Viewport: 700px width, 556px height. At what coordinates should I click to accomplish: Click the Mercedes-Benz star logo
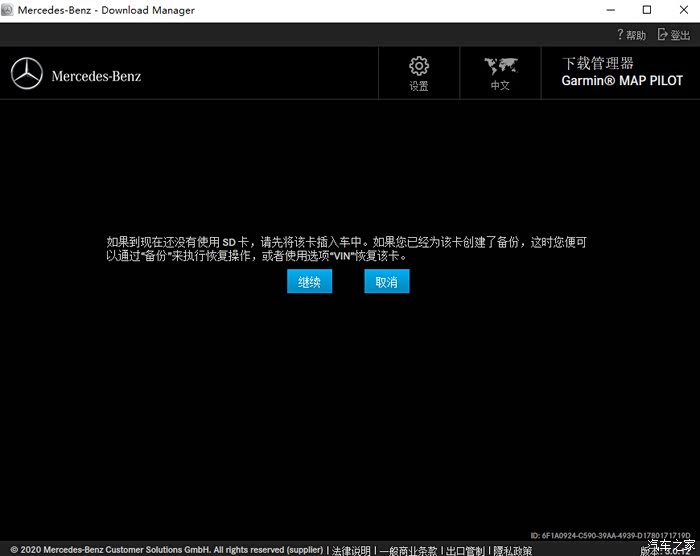[x=27, y=74]
